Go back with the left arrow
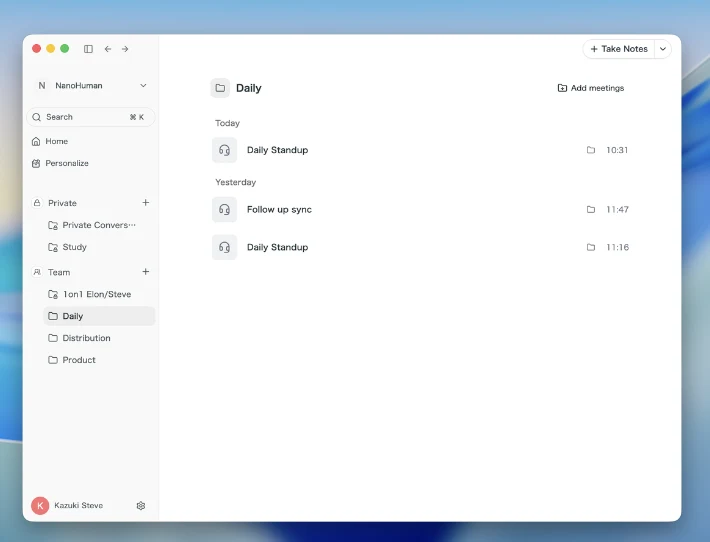 pyautogui.click(x=108, y=49)
